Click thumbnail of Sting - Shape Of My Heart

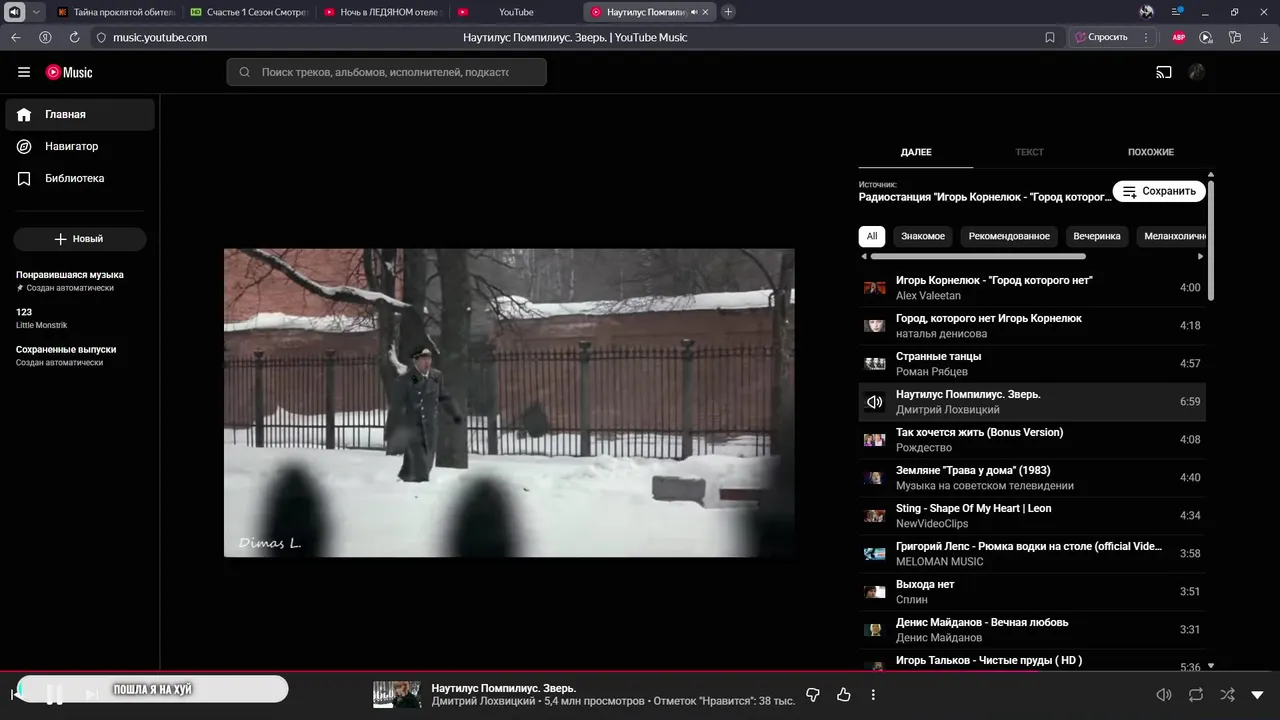pos(875,516)
